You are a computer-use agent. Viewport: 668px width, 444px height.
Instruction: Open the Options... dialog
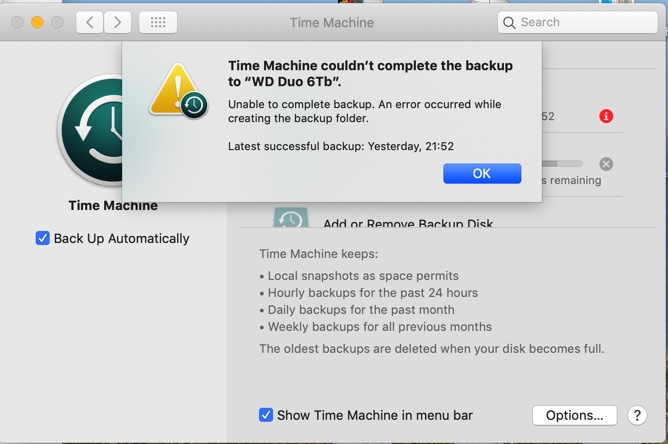pos(575,415)
